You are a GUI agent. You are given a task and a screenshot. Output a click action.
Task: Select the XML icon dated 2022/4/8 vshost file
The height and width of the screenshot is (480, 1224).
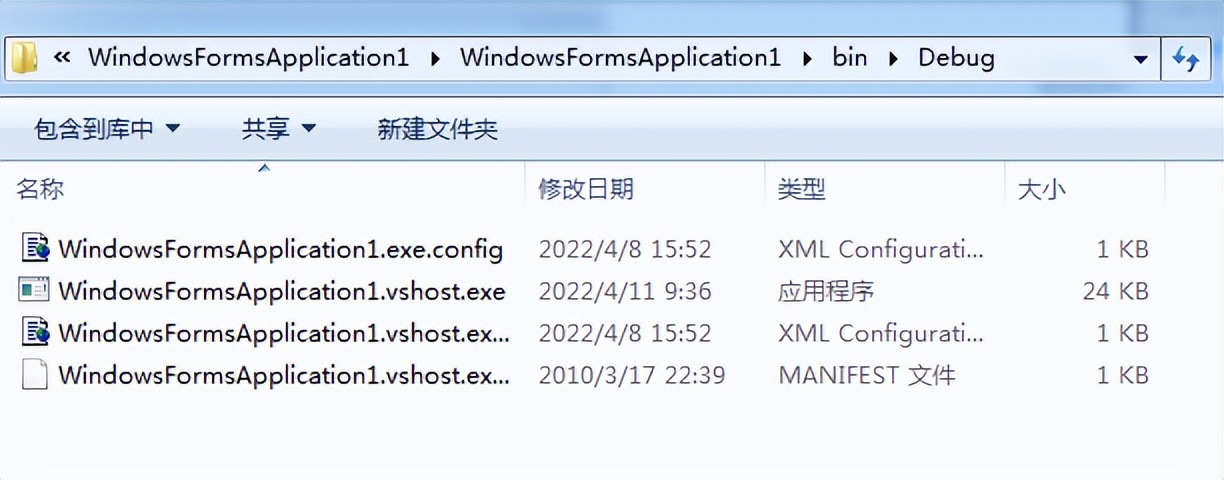35,332
